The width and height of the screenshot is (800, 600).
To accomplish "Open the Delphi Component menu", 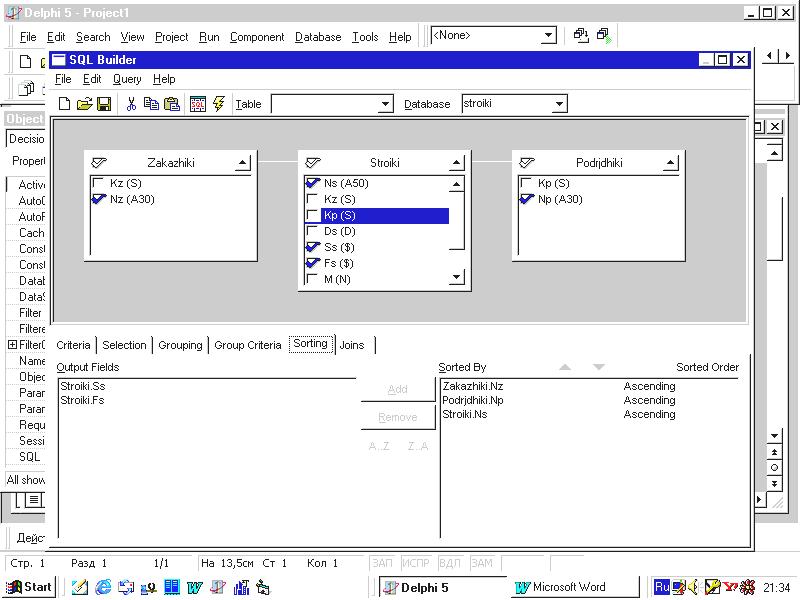I will tap(257, 37).
